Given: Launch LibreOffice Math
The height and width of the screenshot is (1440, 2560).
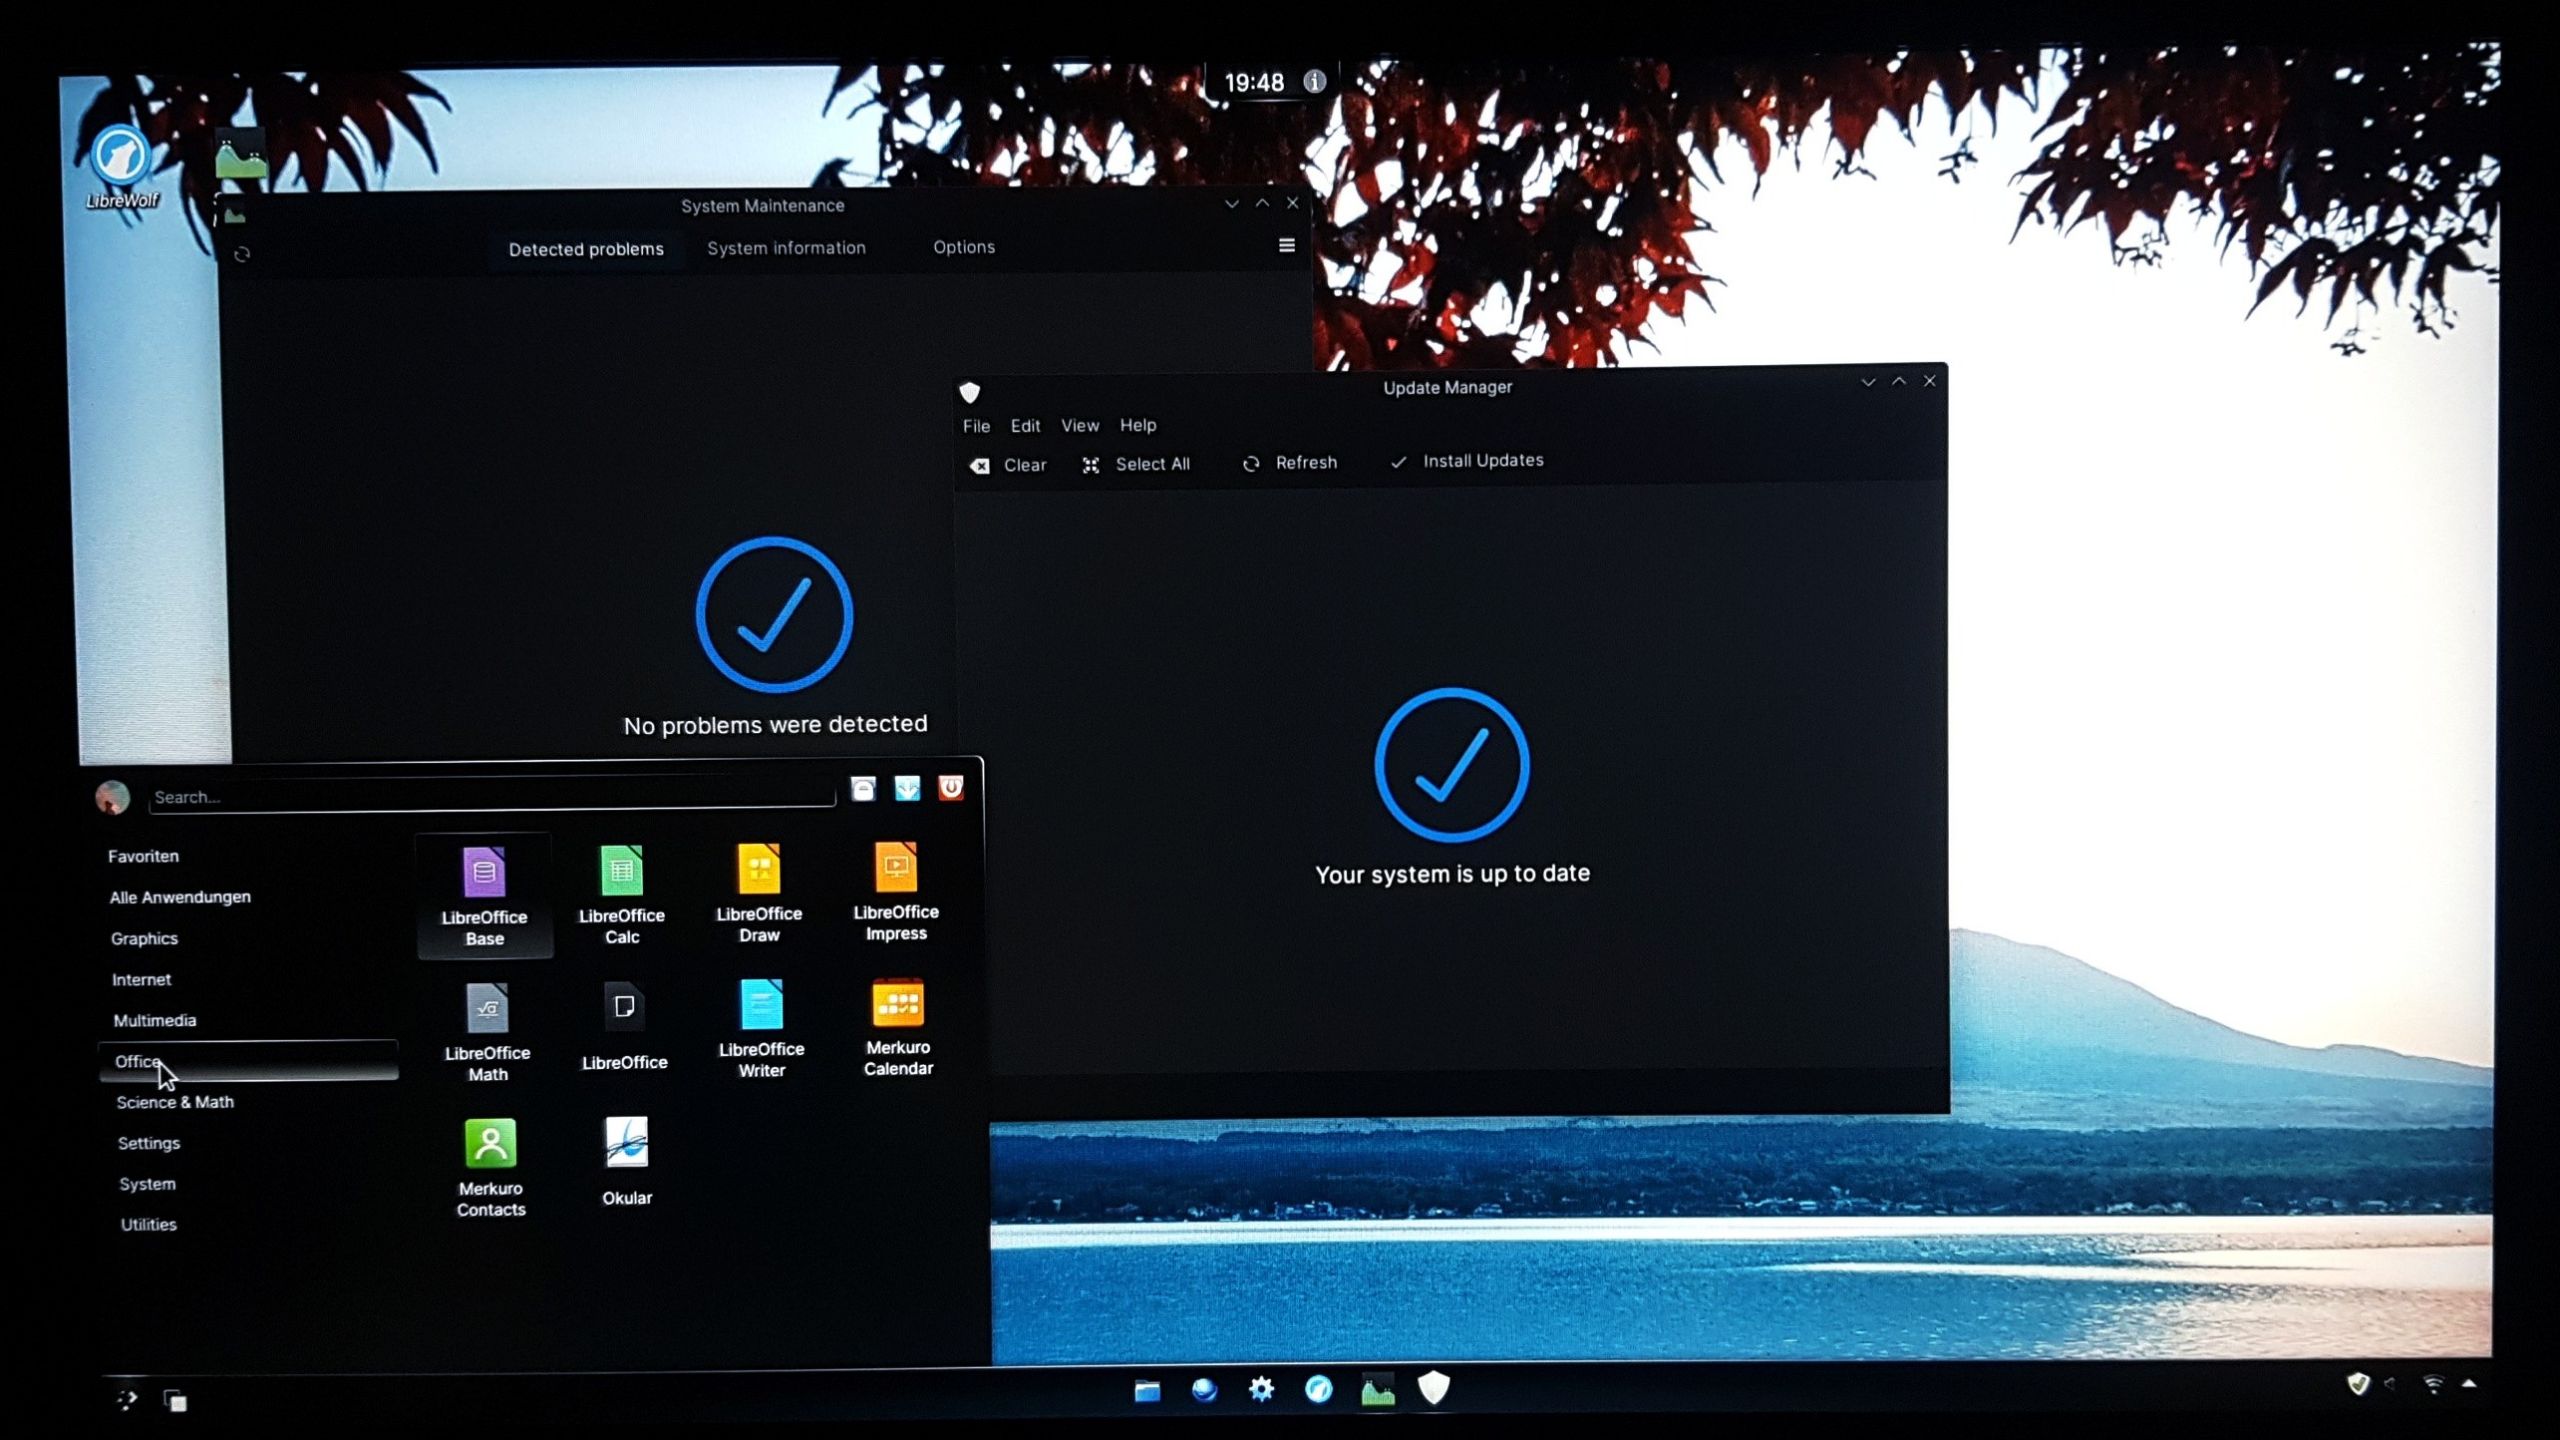Looking at the screenshot, I should click(x=488, y=1032).
